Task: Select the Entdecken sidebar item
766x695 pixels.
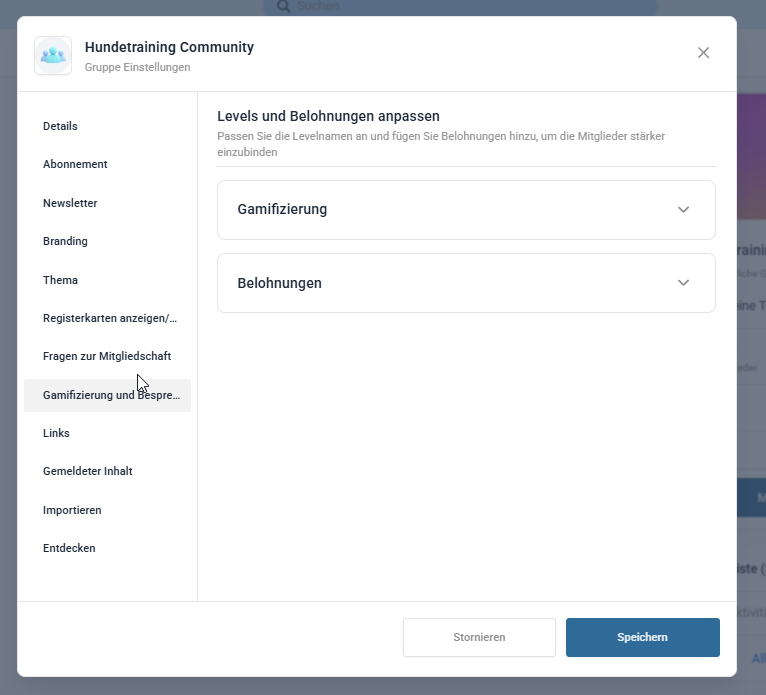Action: 69,548
